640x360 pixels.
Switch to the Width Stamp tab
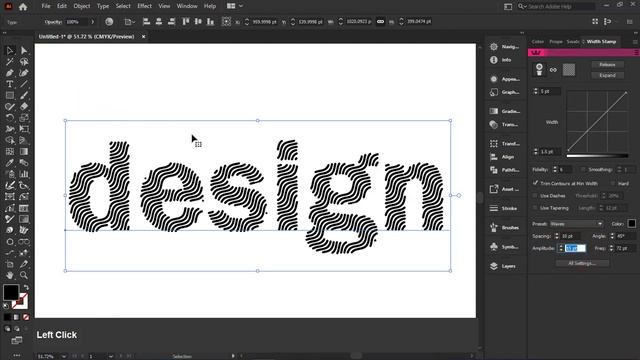[x=601, y=42]
